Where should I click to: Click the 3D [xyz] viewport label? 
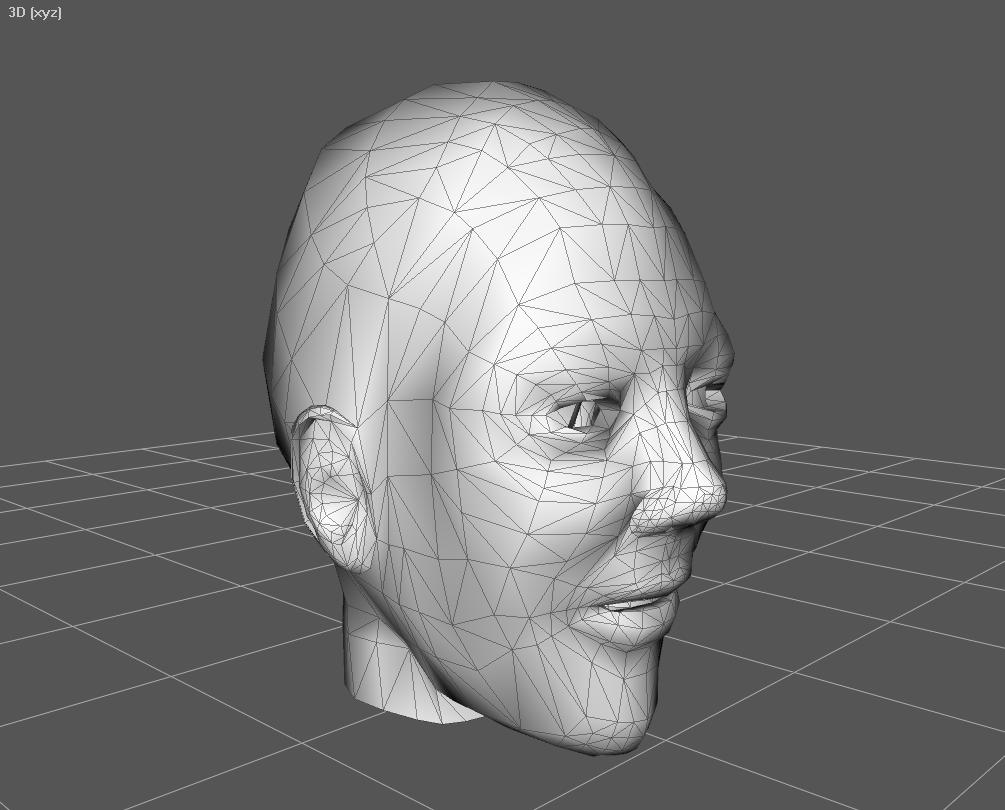(x=35, y=13)
